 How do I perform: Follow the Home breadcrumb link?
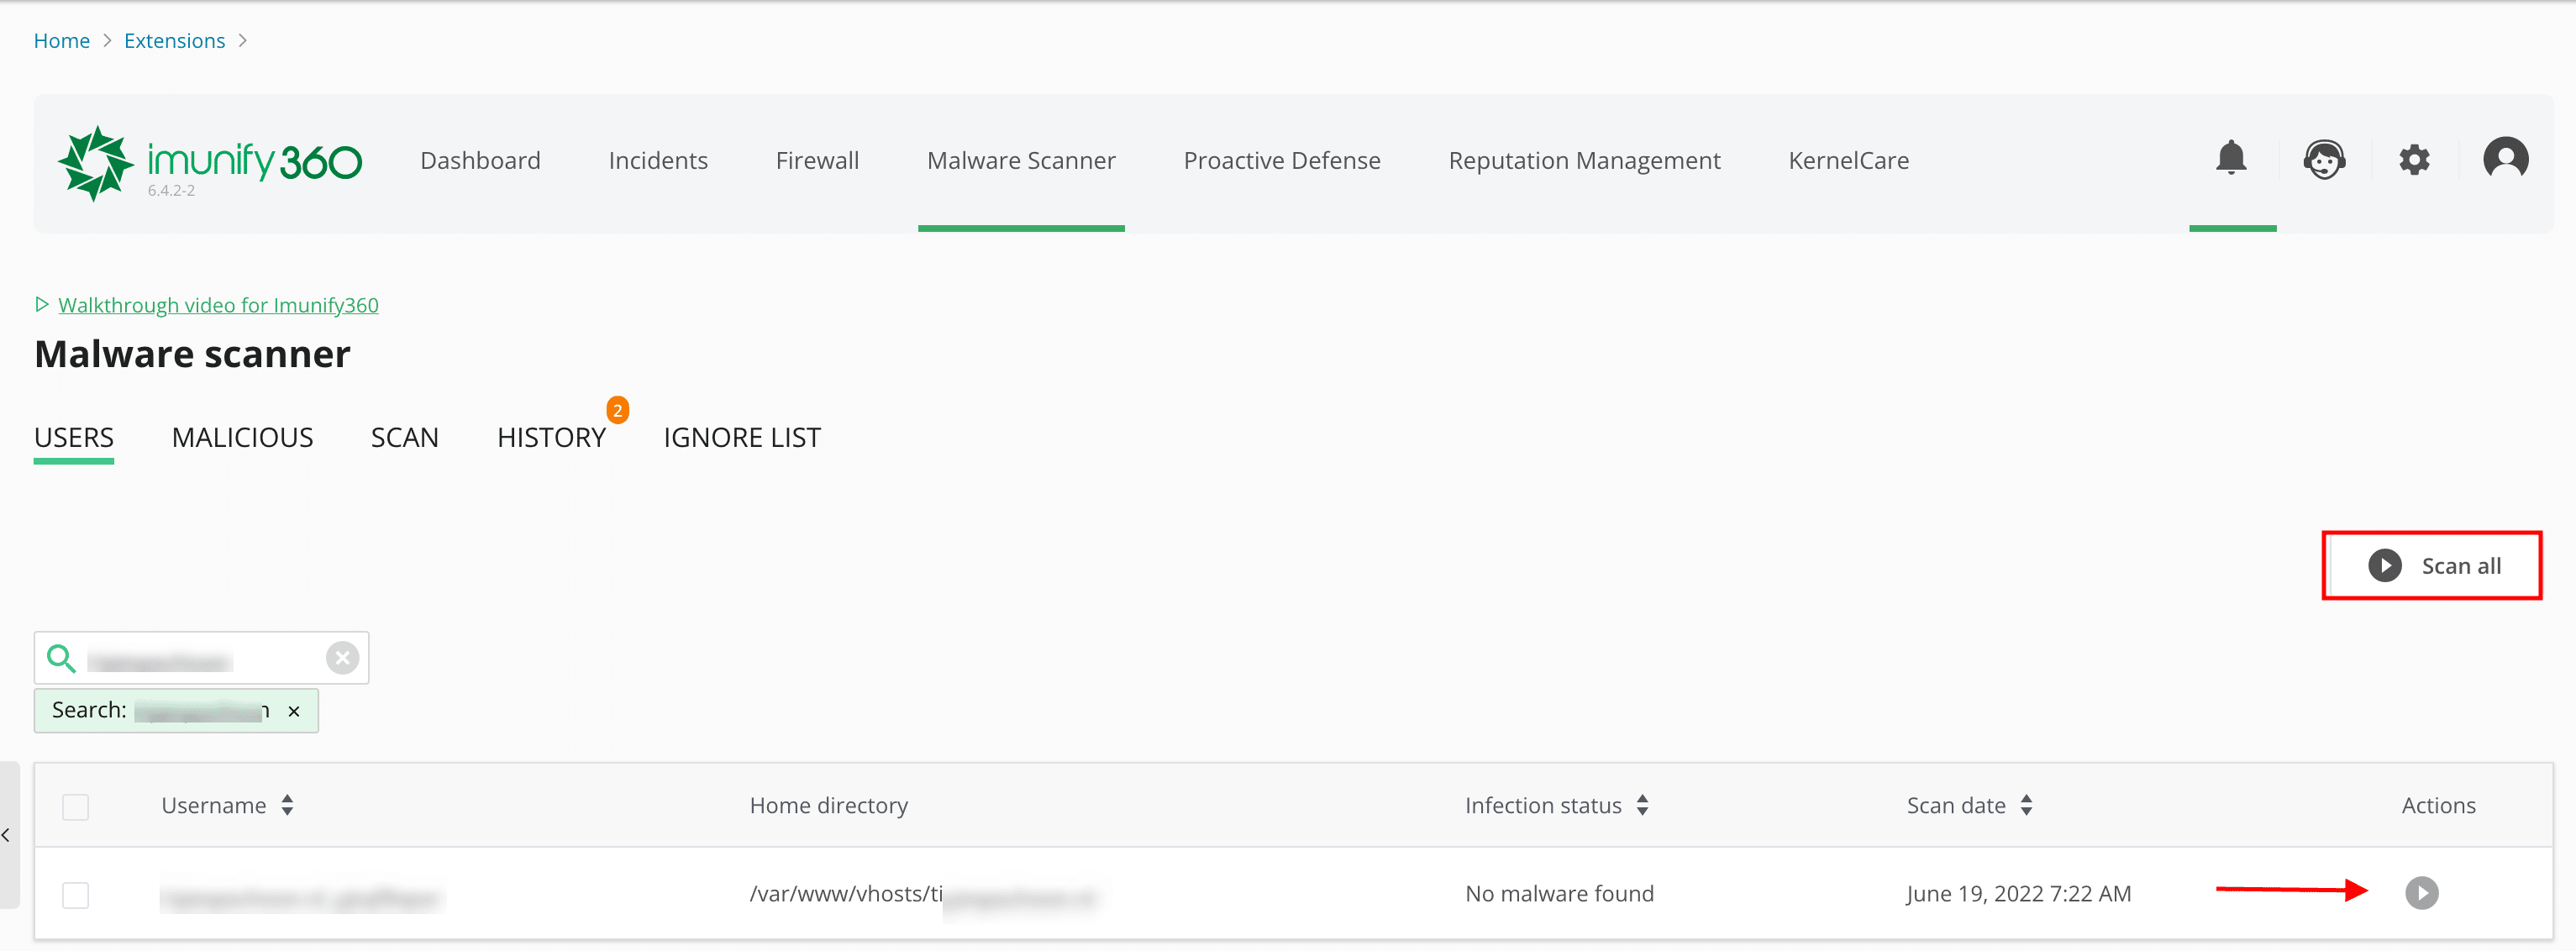click(x=62, y=41)
